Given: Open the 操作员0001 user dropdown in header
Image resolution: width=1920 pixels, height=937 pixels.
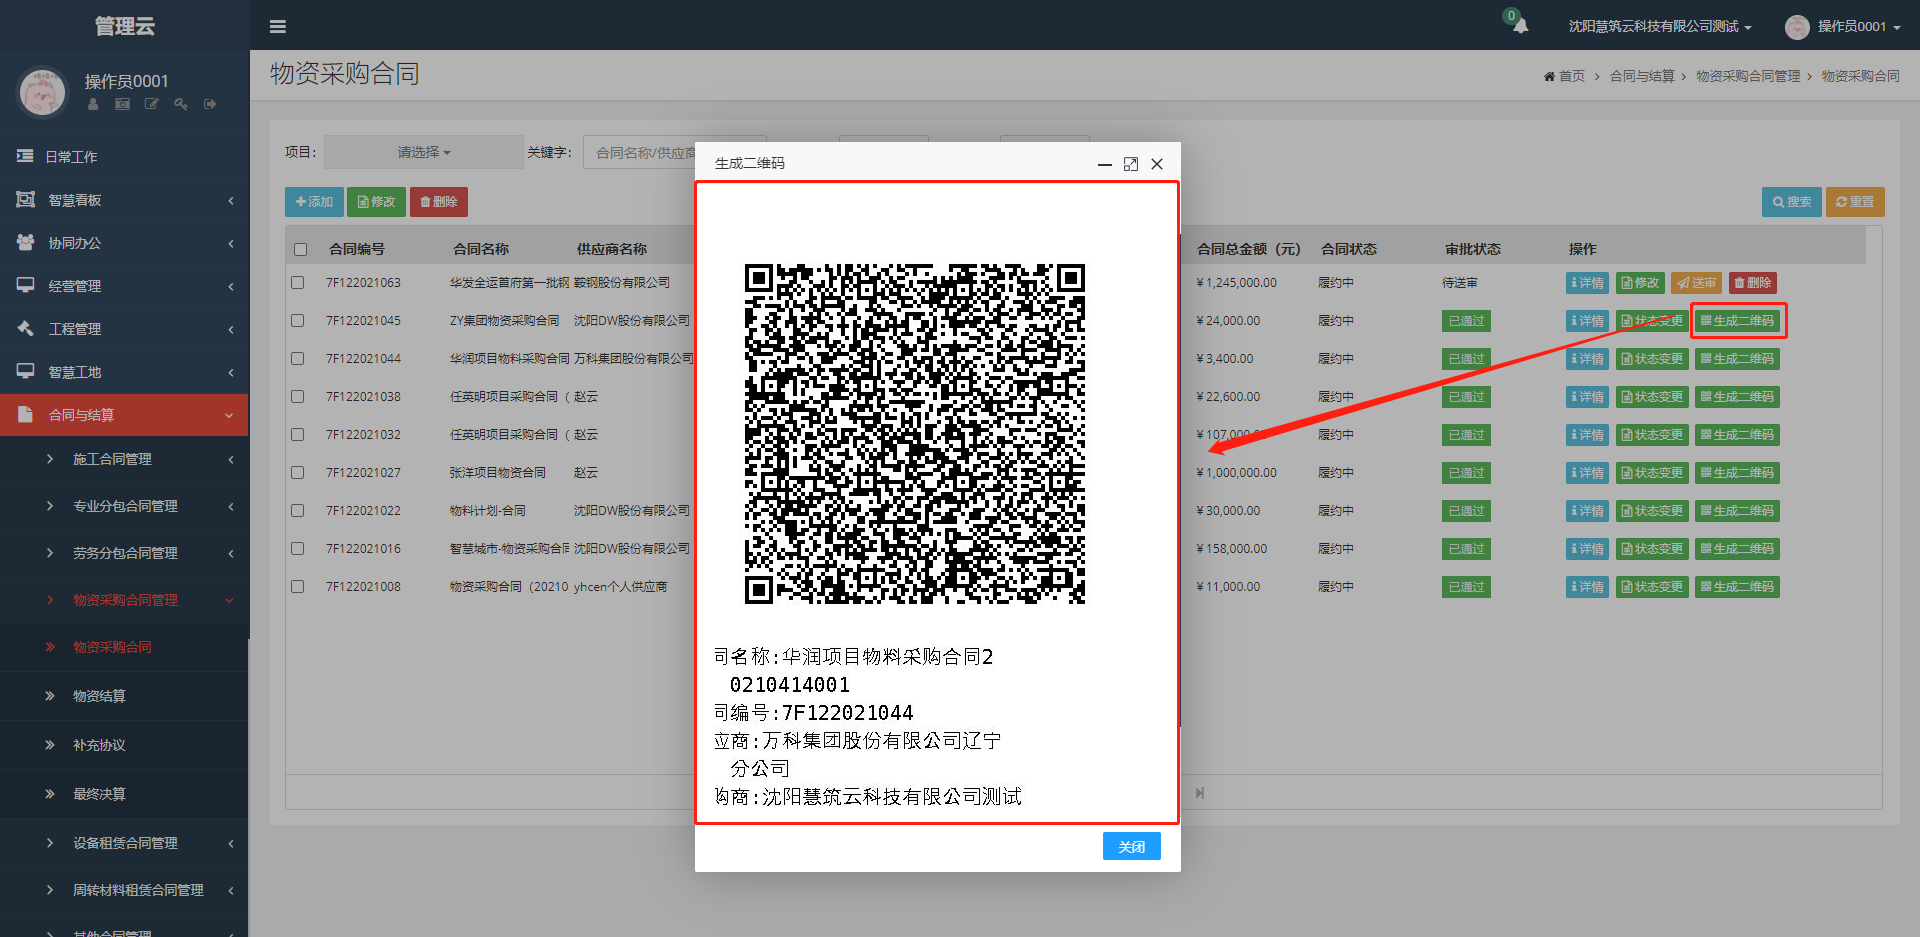Looking at the screenshot, I should click(x=1843, y=27).
